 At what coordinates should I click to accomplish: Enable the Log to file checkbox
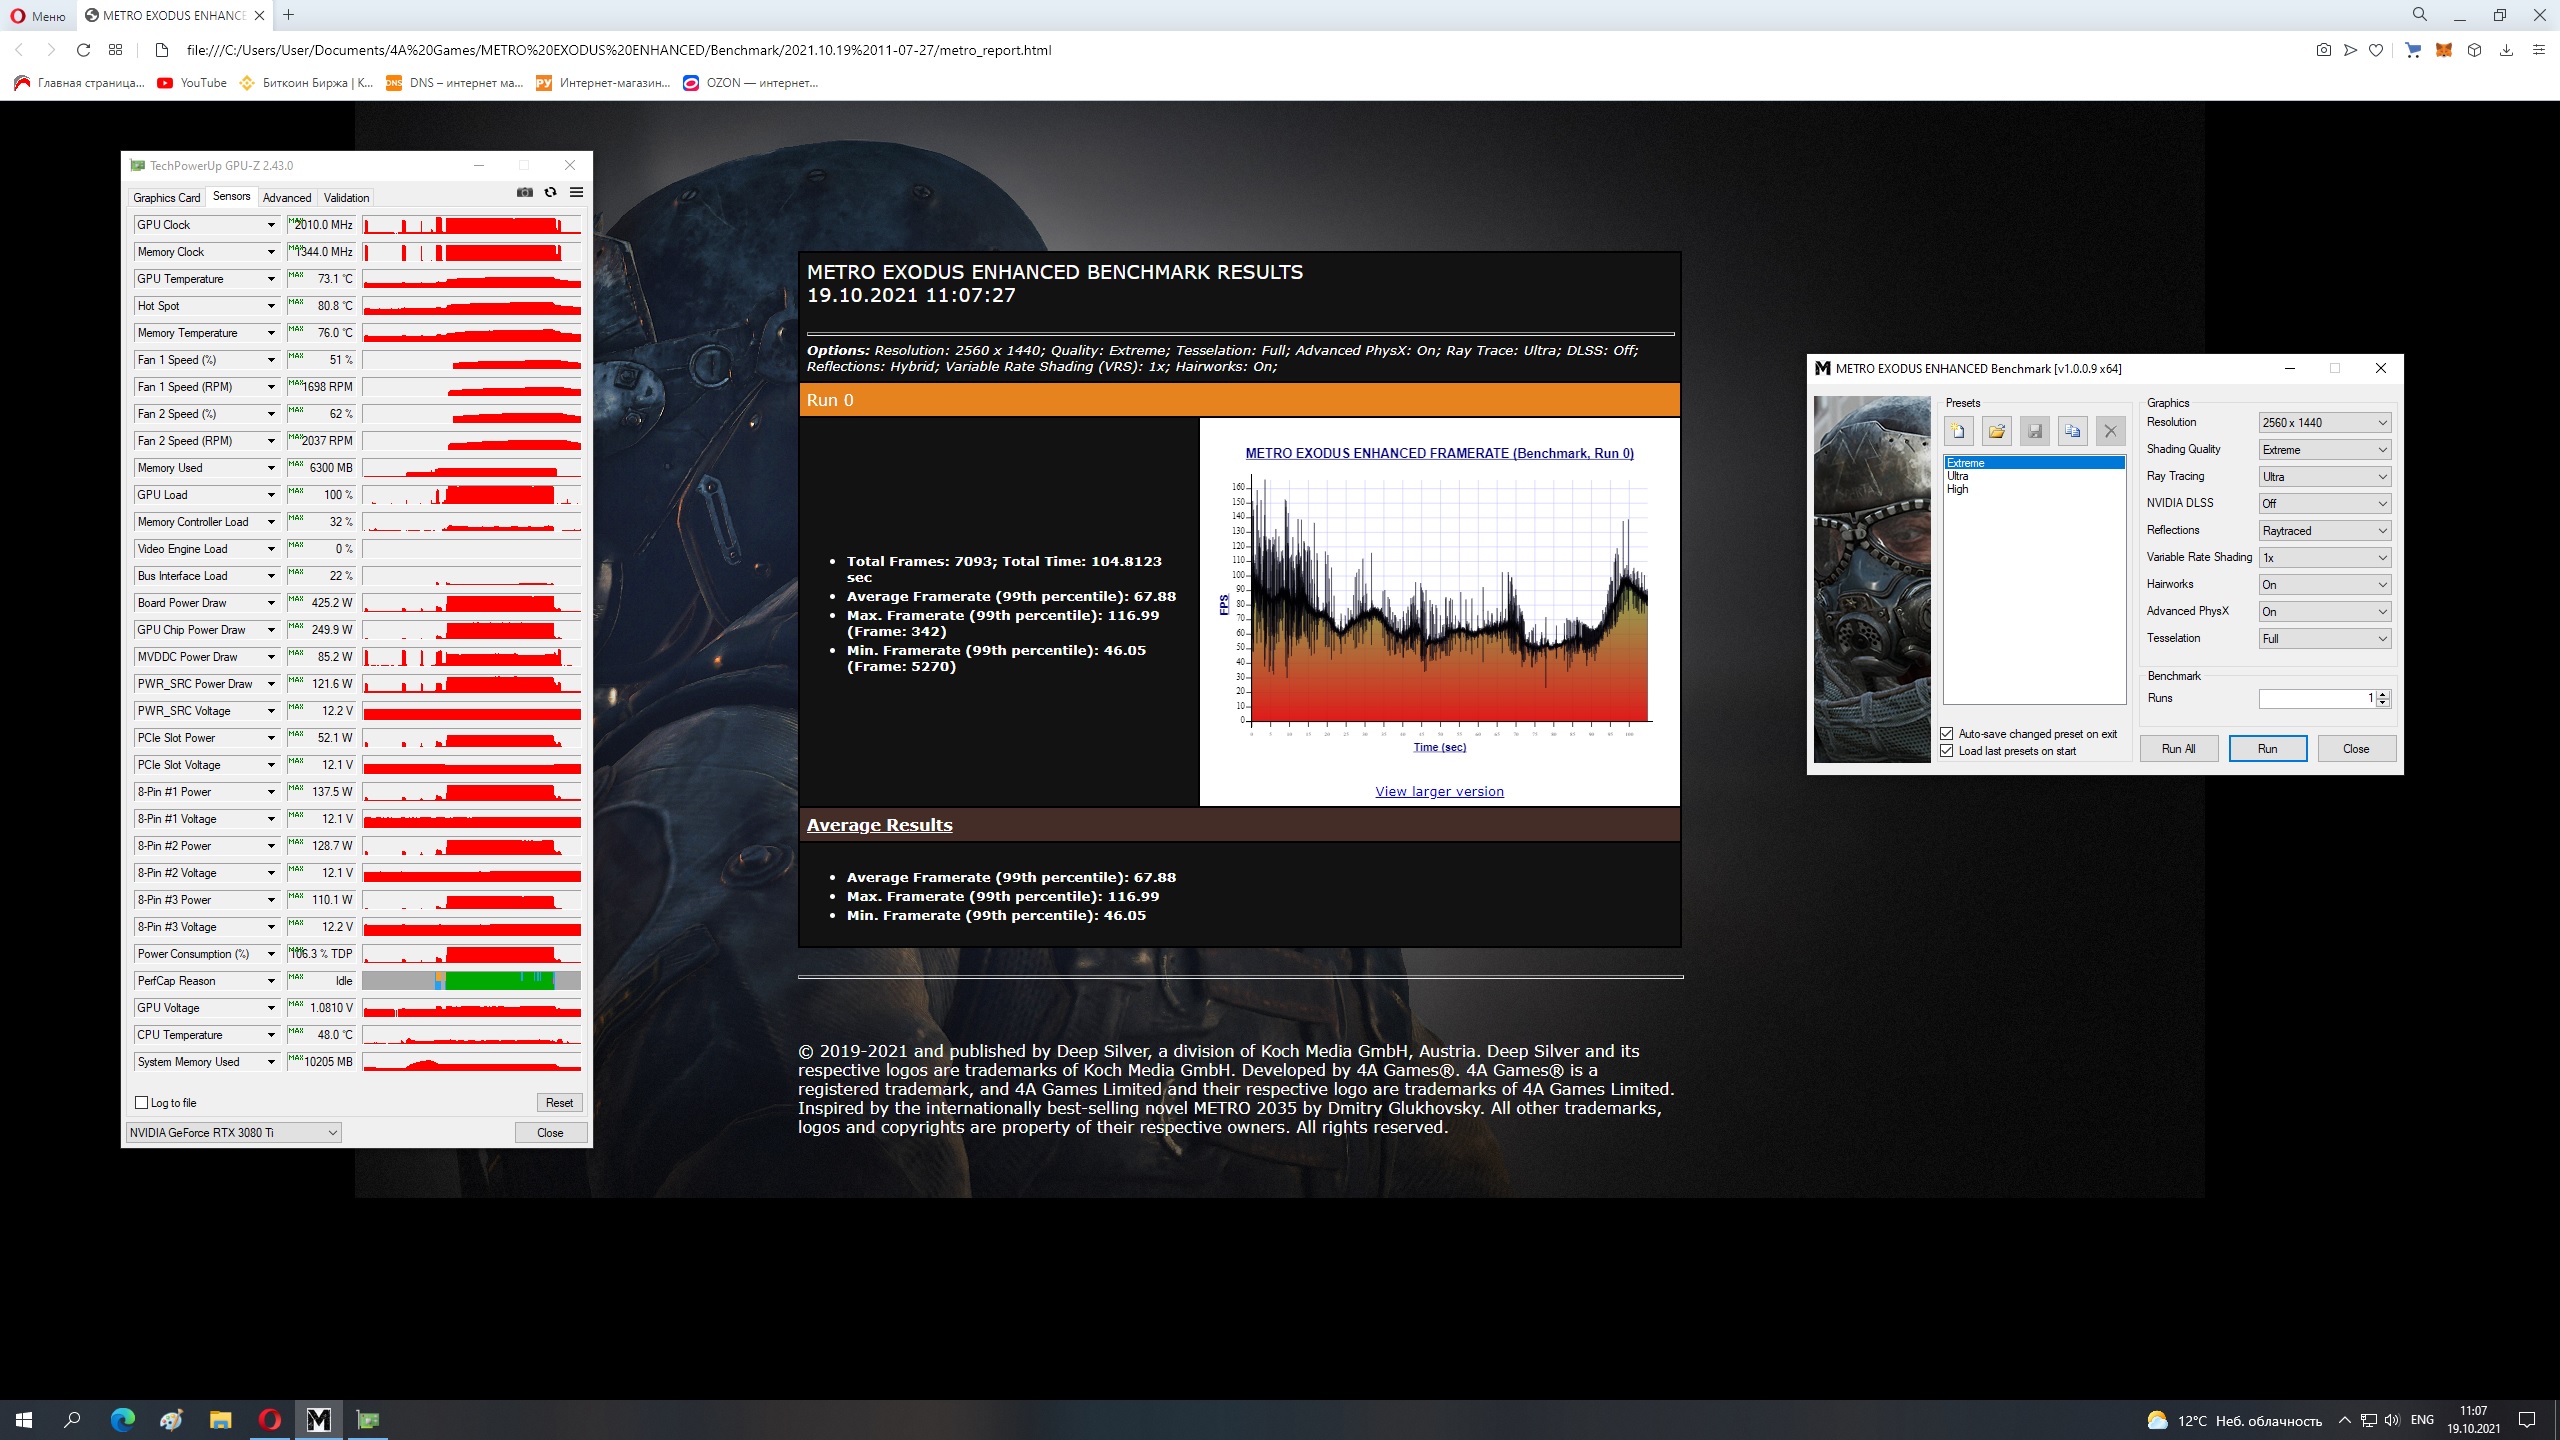click(x=142, y=1103)
